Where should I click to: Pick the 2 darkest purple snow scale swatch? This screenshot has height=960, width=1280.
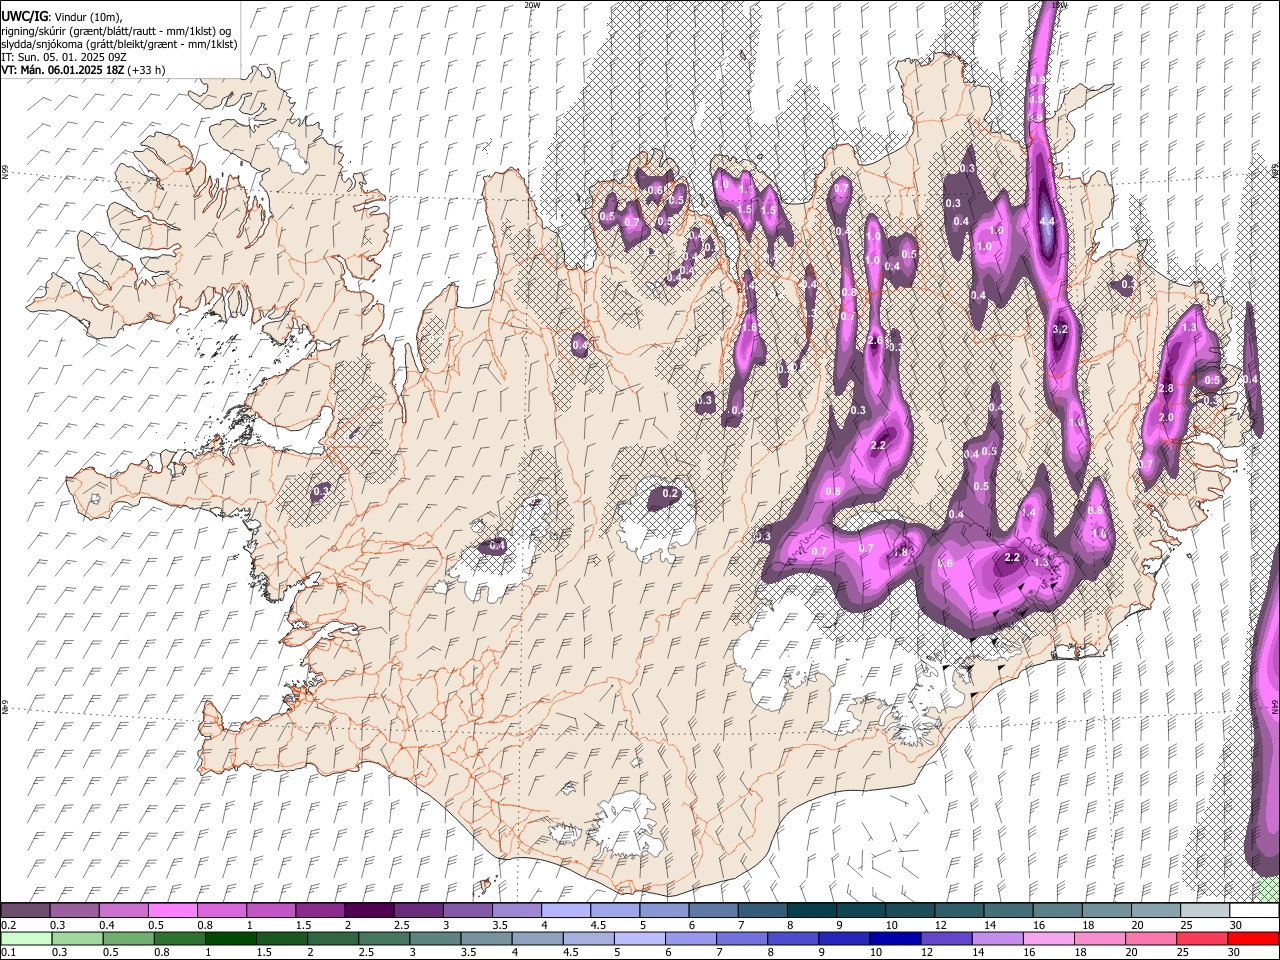pos(368,911)
